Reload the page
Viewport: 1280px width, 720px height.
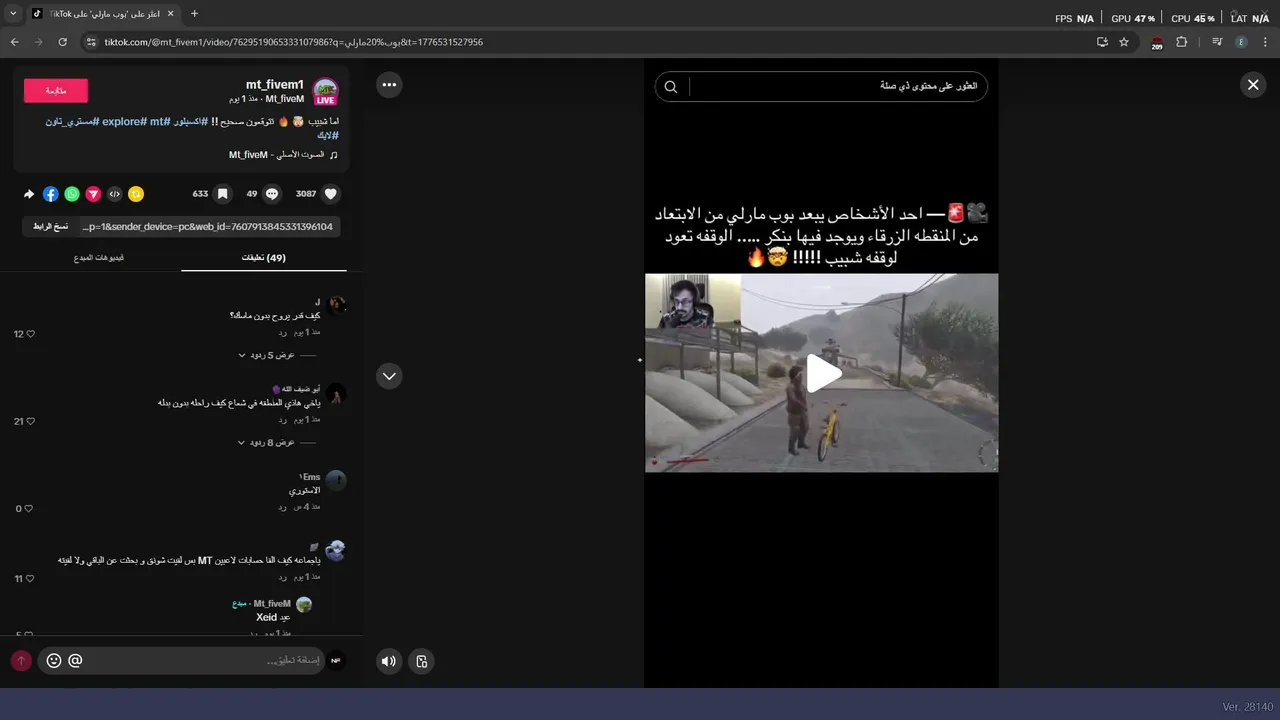(x=62, y=42)
